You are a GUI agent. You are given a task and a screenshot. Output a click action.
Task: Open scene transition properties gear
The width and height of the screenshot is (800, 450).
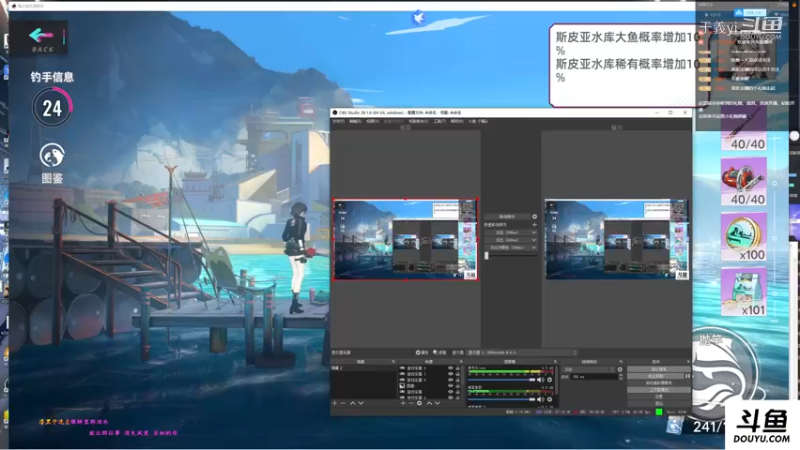click(620, 369)
